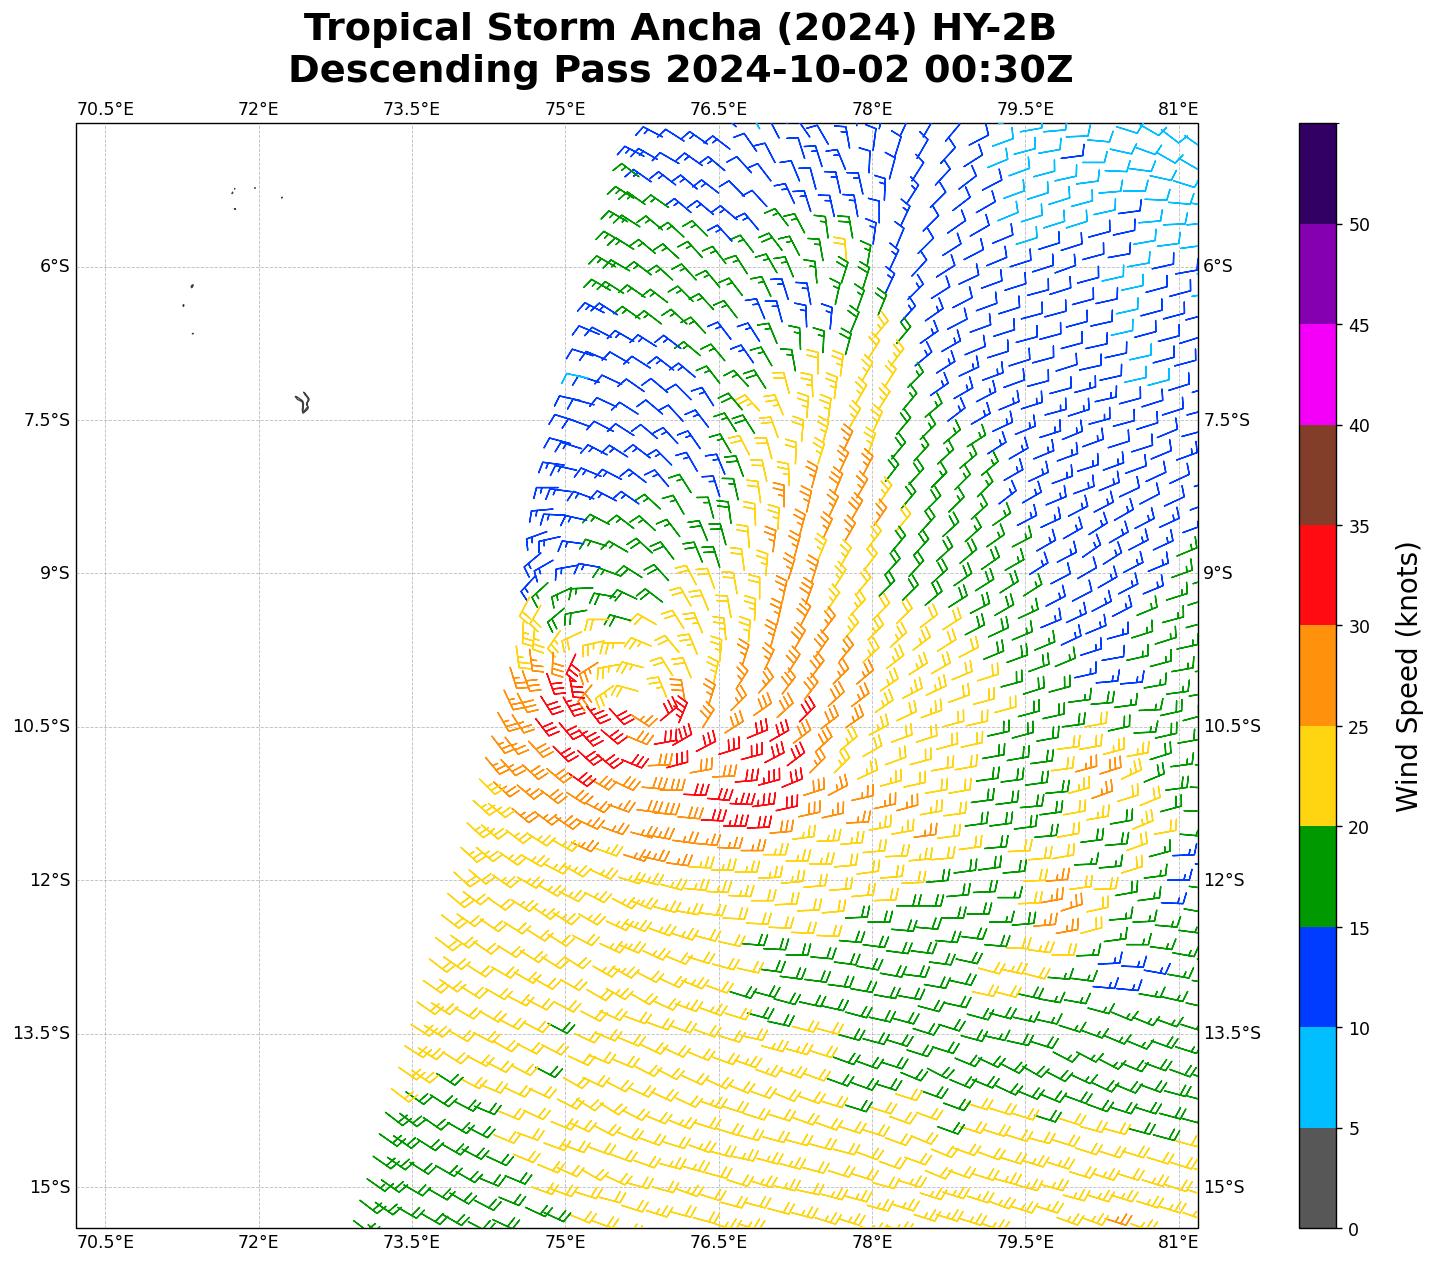Select the dark purple colorbar band above 50
The image size is (1436, 1264).
[x=1317, y=173]
